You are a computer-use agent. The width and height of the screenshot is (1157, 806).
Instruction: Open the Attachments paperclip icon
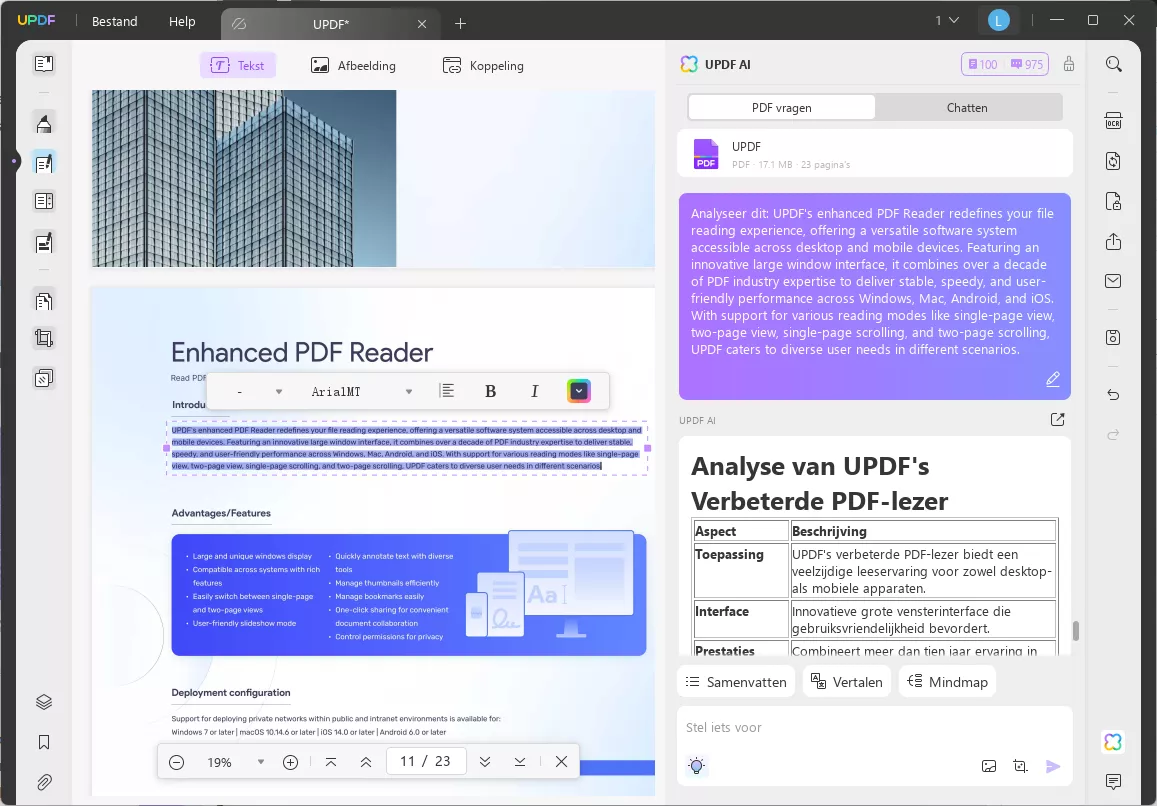pyautogui.click(x=44, y=782)
